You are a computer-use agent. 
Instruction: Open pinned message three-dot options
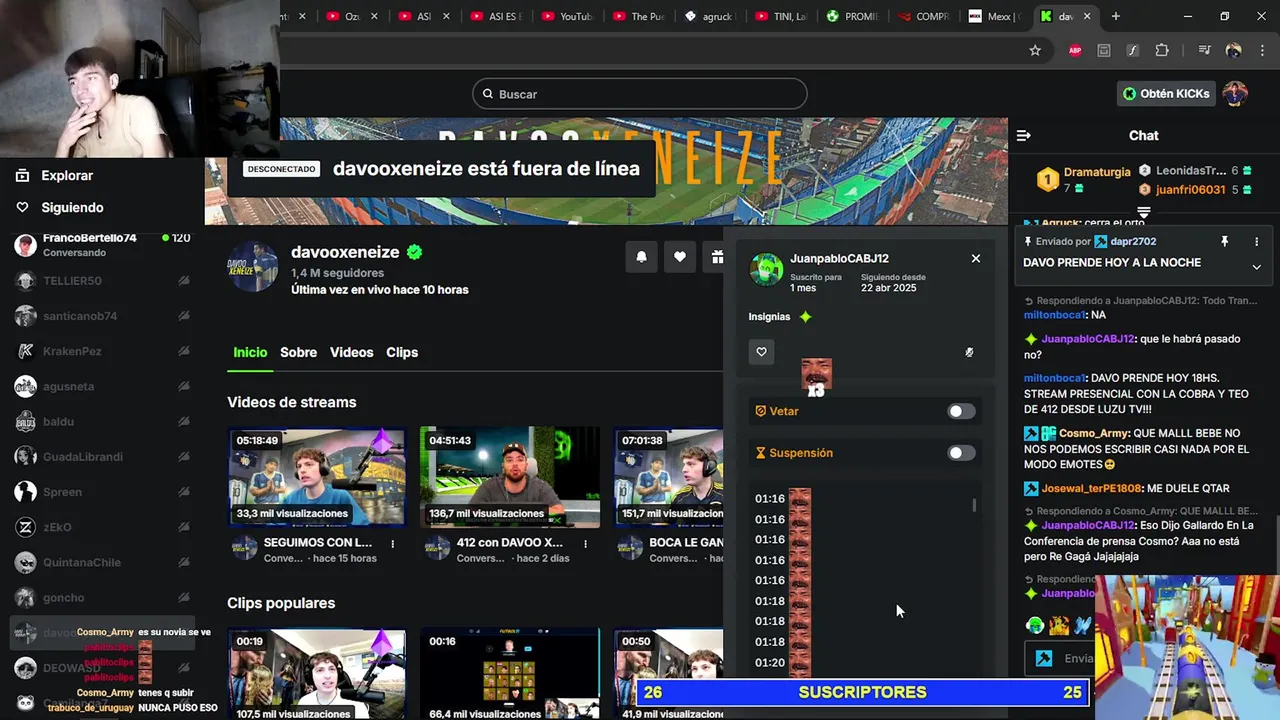[x=1257, y=242]
